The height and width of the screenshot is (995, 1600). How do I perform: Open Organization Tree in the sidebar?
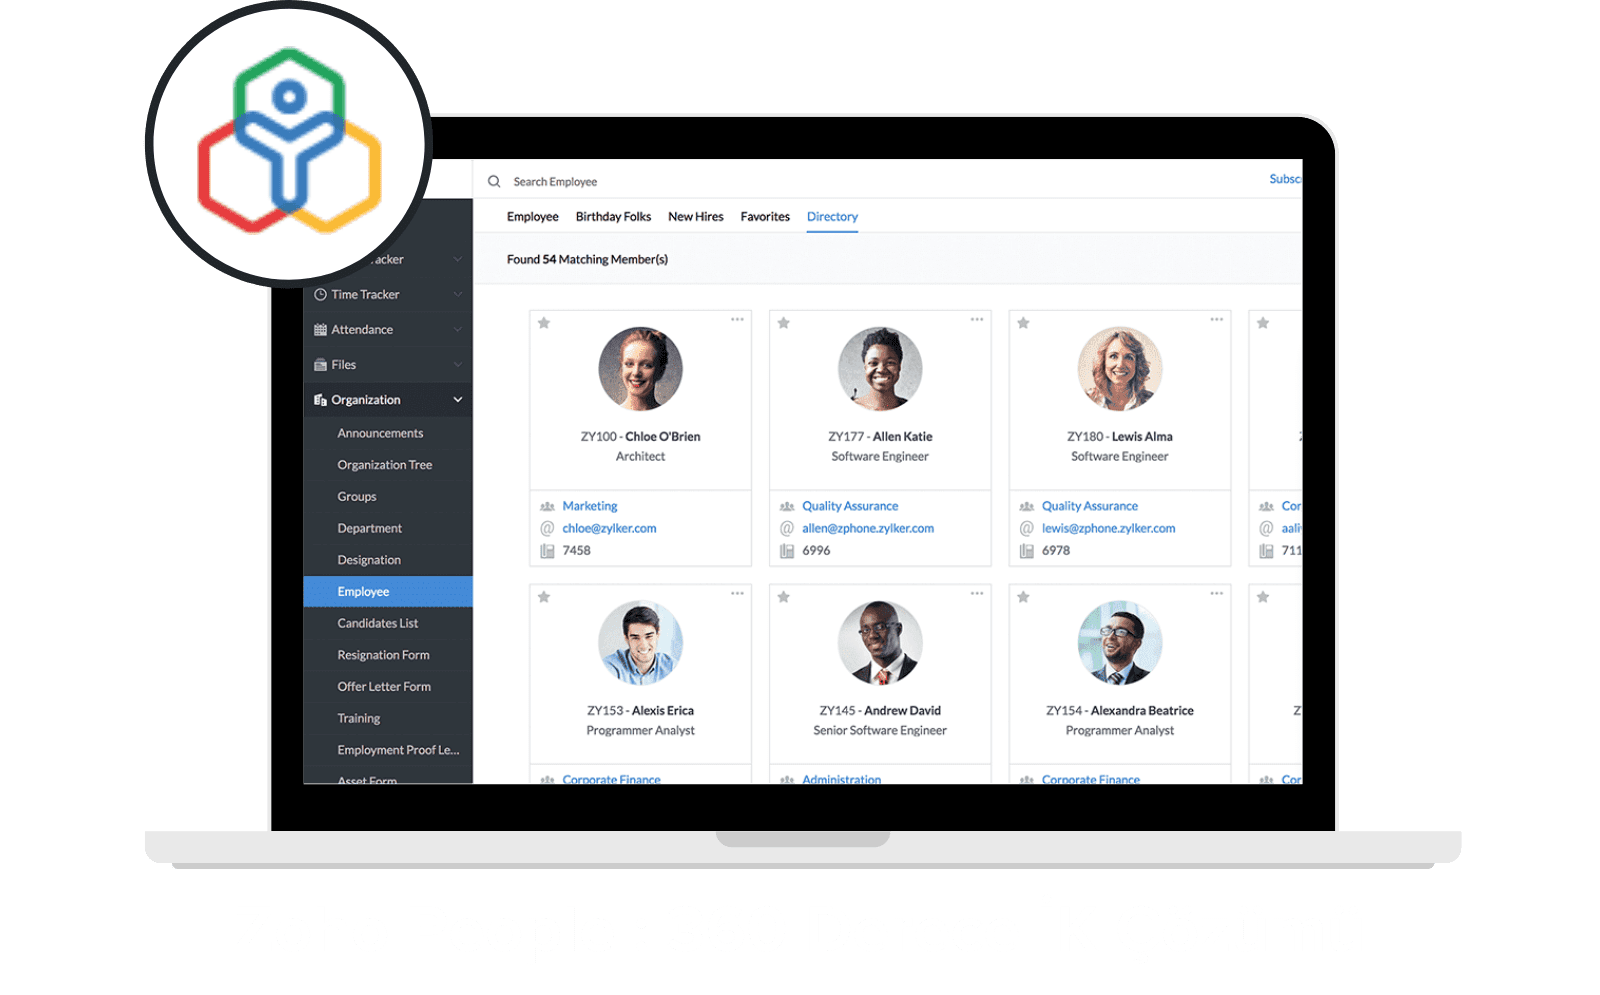click(x=385, y=465)
